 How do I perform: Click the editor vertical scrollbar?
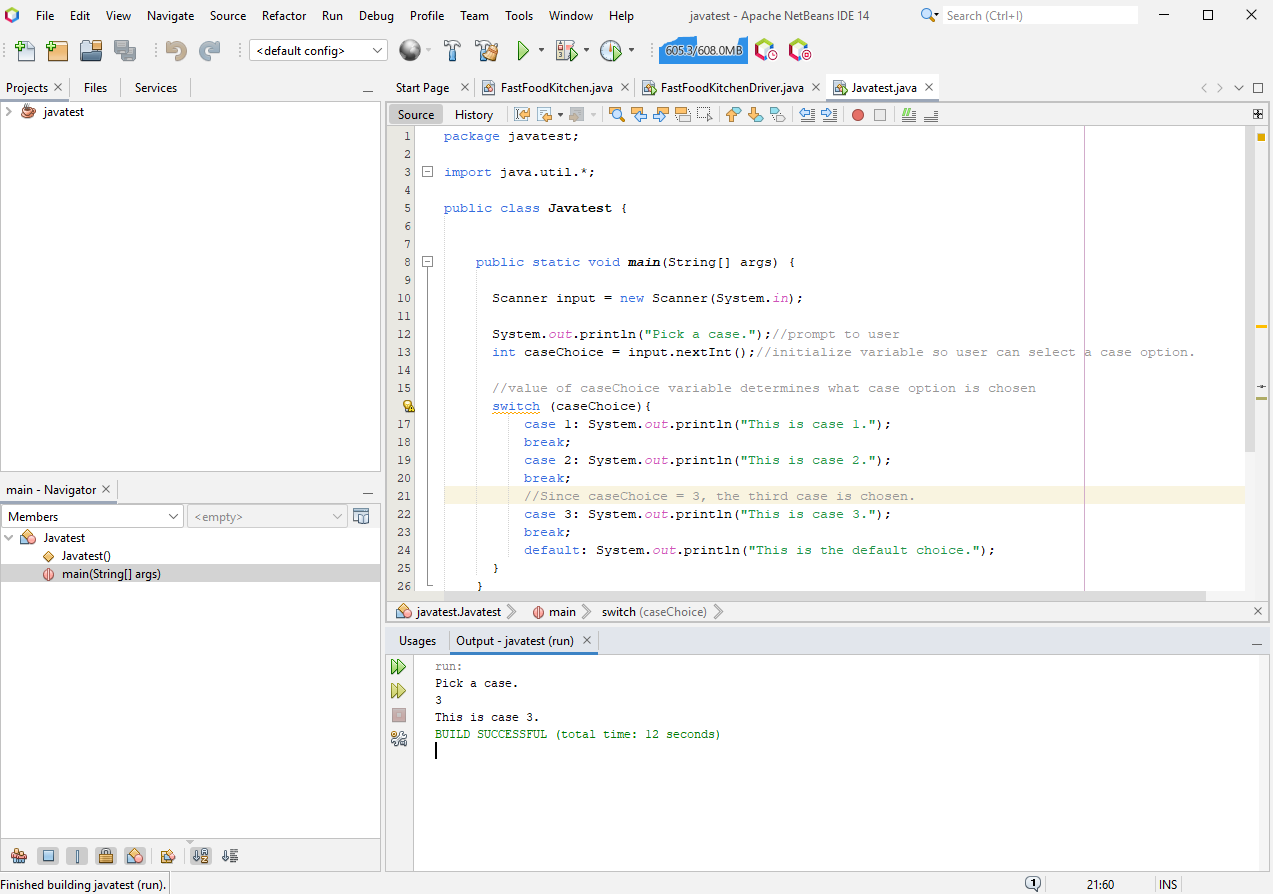[x=1250, y=289]
